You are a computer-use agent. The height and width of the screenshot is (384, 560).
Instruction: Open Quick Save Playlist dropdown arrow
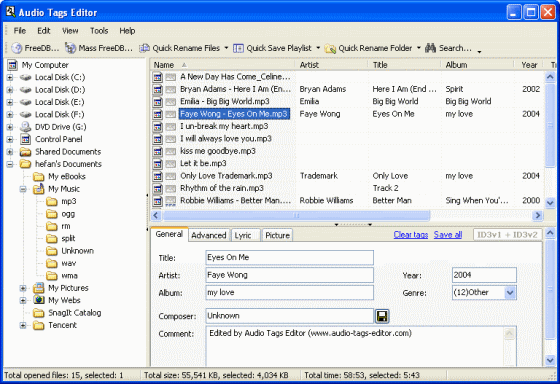point(318,48)
